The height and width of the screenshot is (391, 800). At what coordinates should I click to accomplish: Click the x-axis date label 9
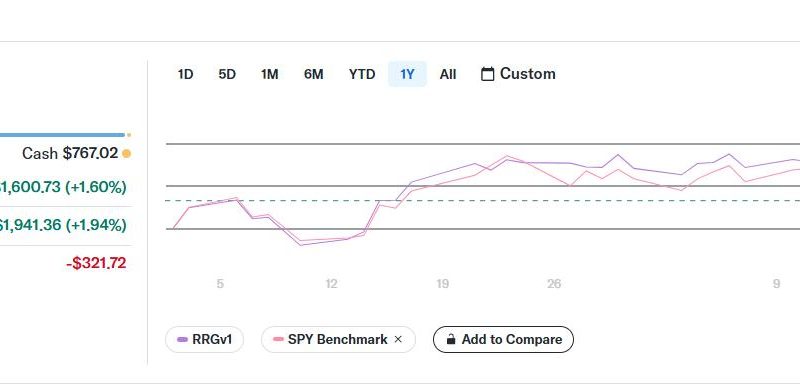click(x=776, y=284)
